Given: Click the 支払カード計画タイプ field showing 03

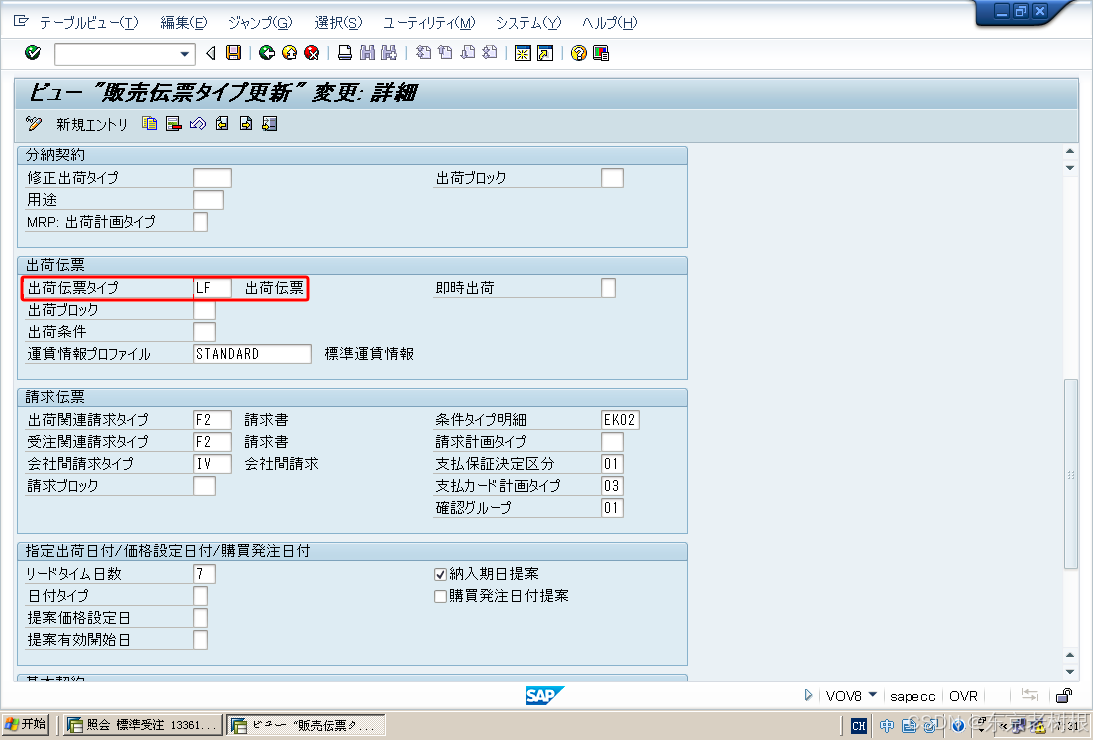Looking at the screenshot, I should click(x=611, y=486).
